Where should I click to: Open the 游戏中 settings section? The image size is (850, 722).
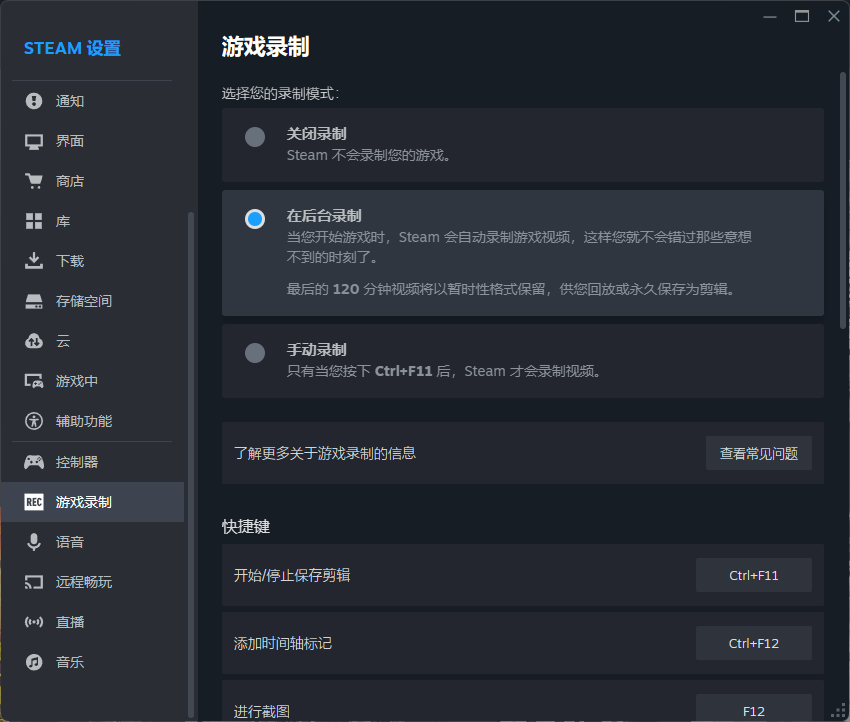point(92,381)
